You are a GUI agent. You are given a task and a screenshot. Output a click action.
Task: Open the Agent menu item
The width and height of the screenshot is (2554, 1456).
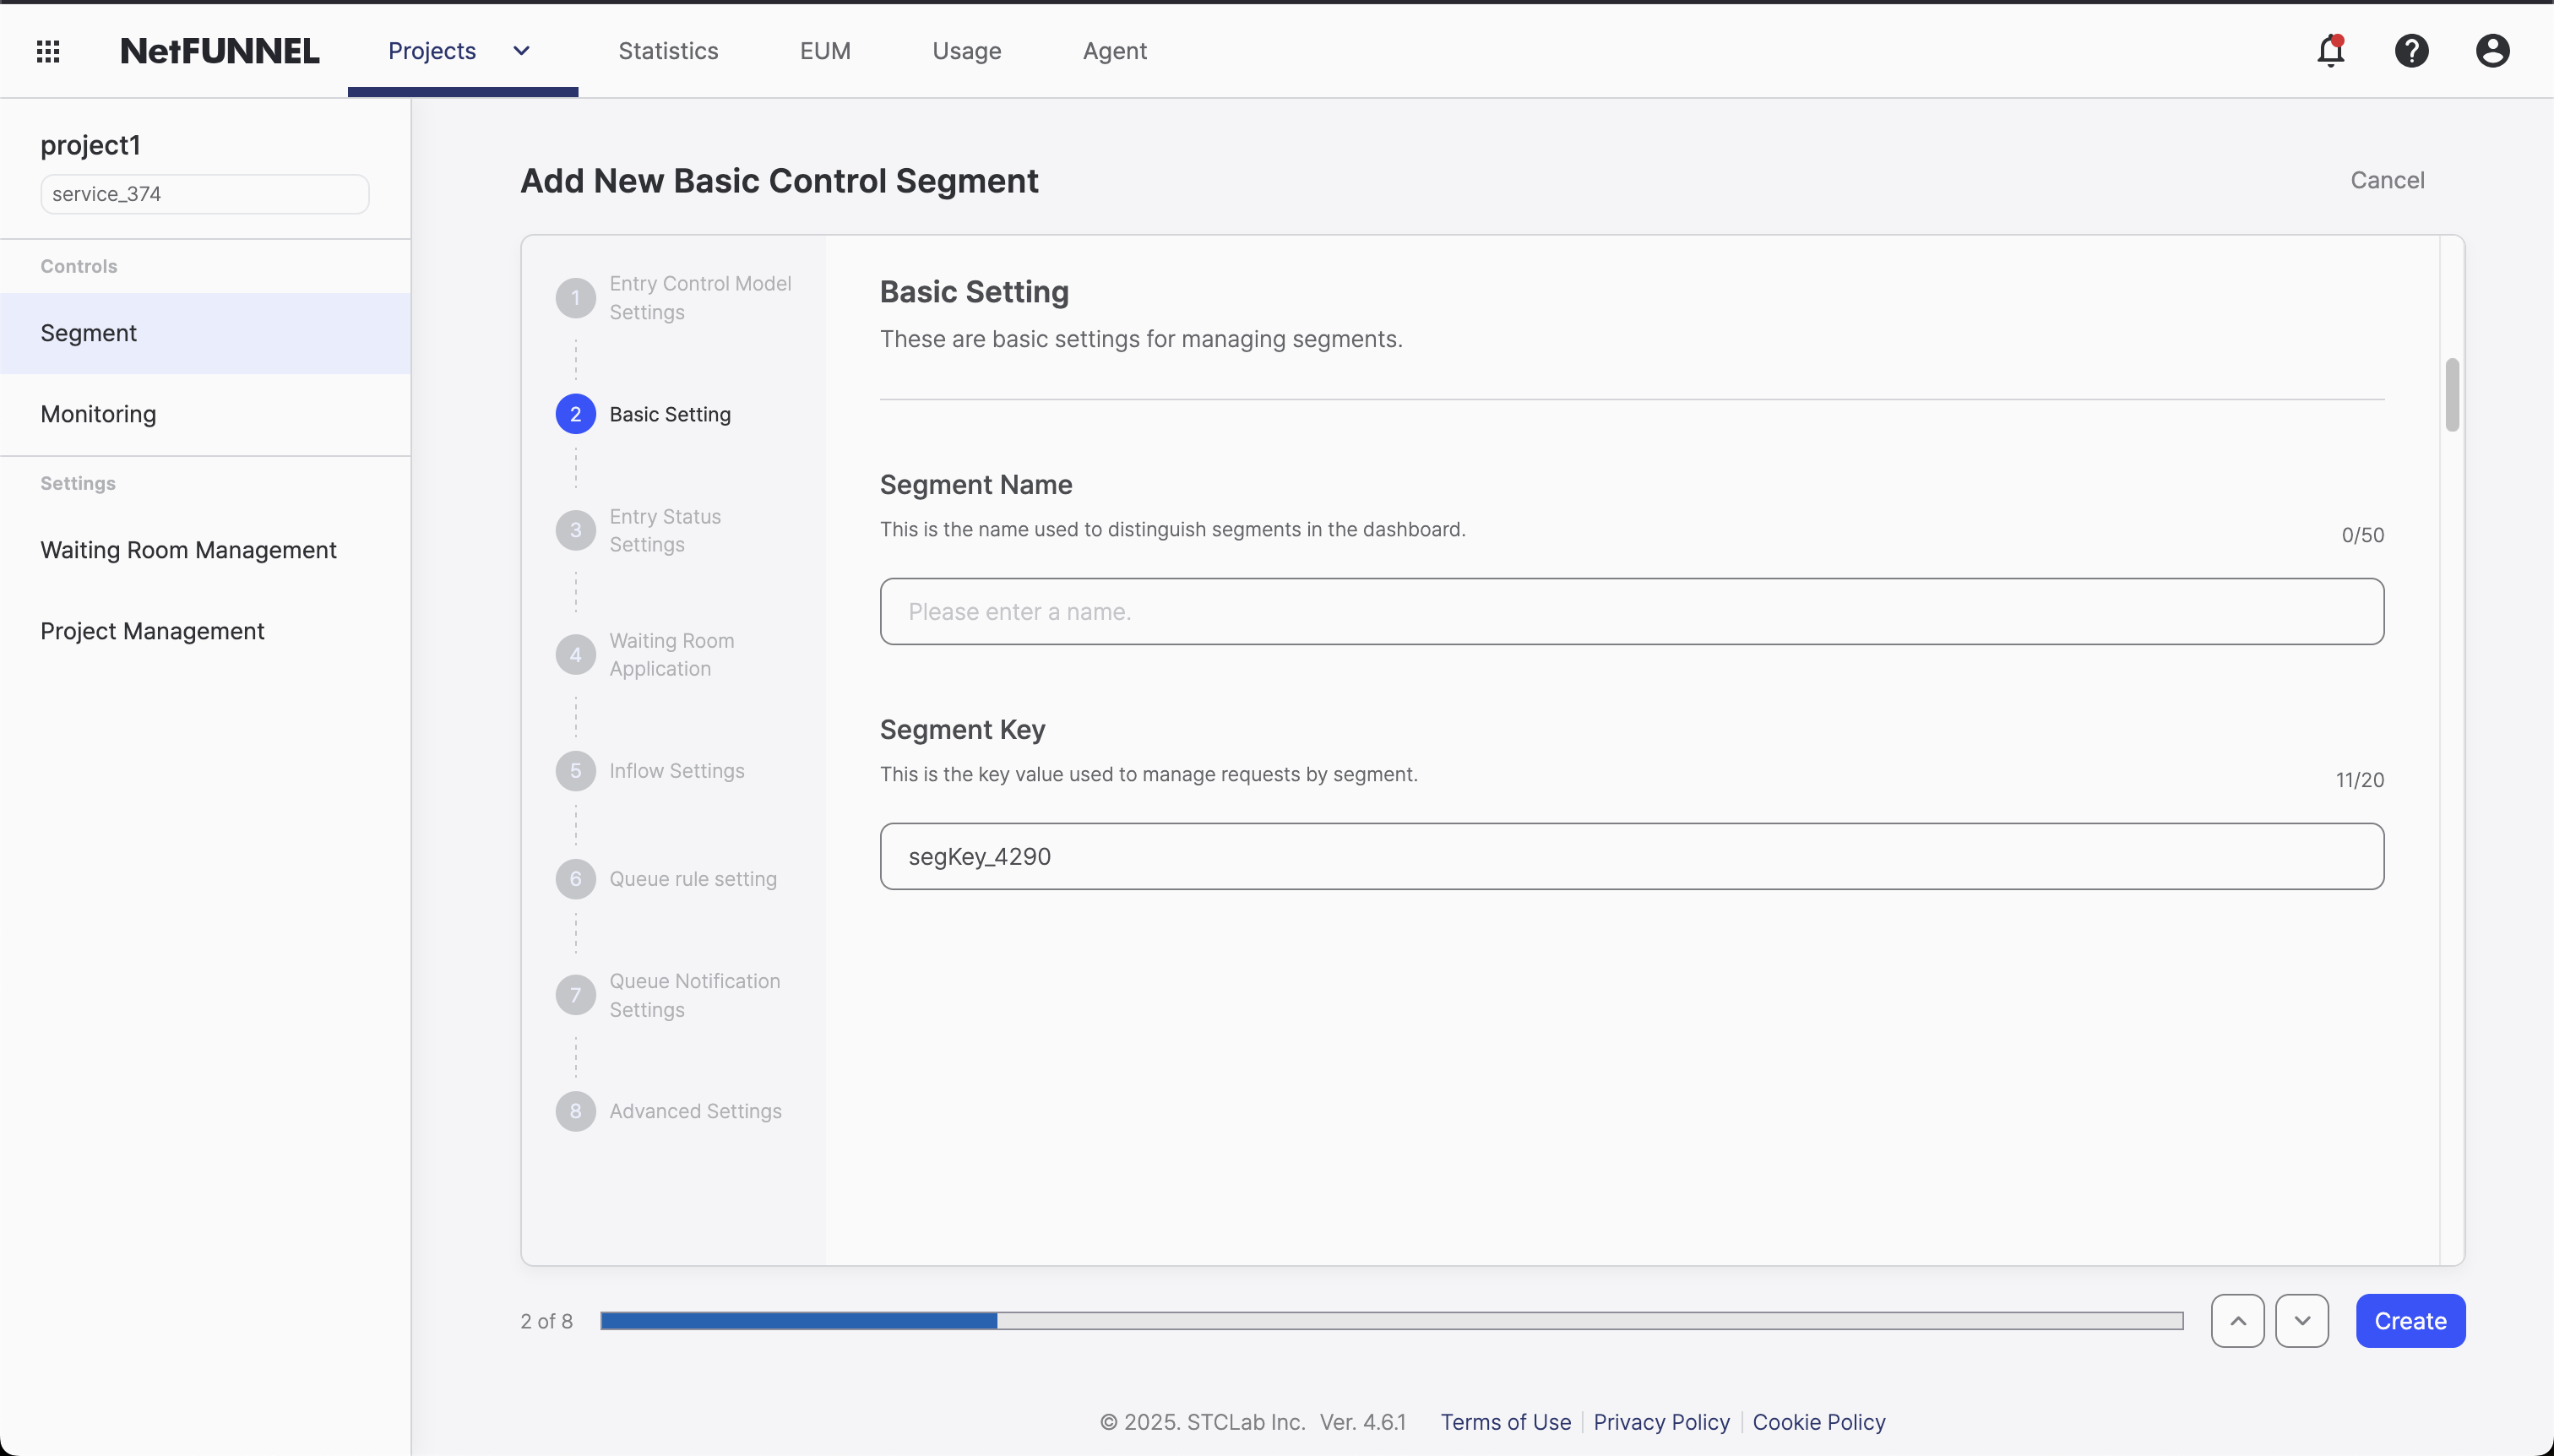coord(1113,50)
